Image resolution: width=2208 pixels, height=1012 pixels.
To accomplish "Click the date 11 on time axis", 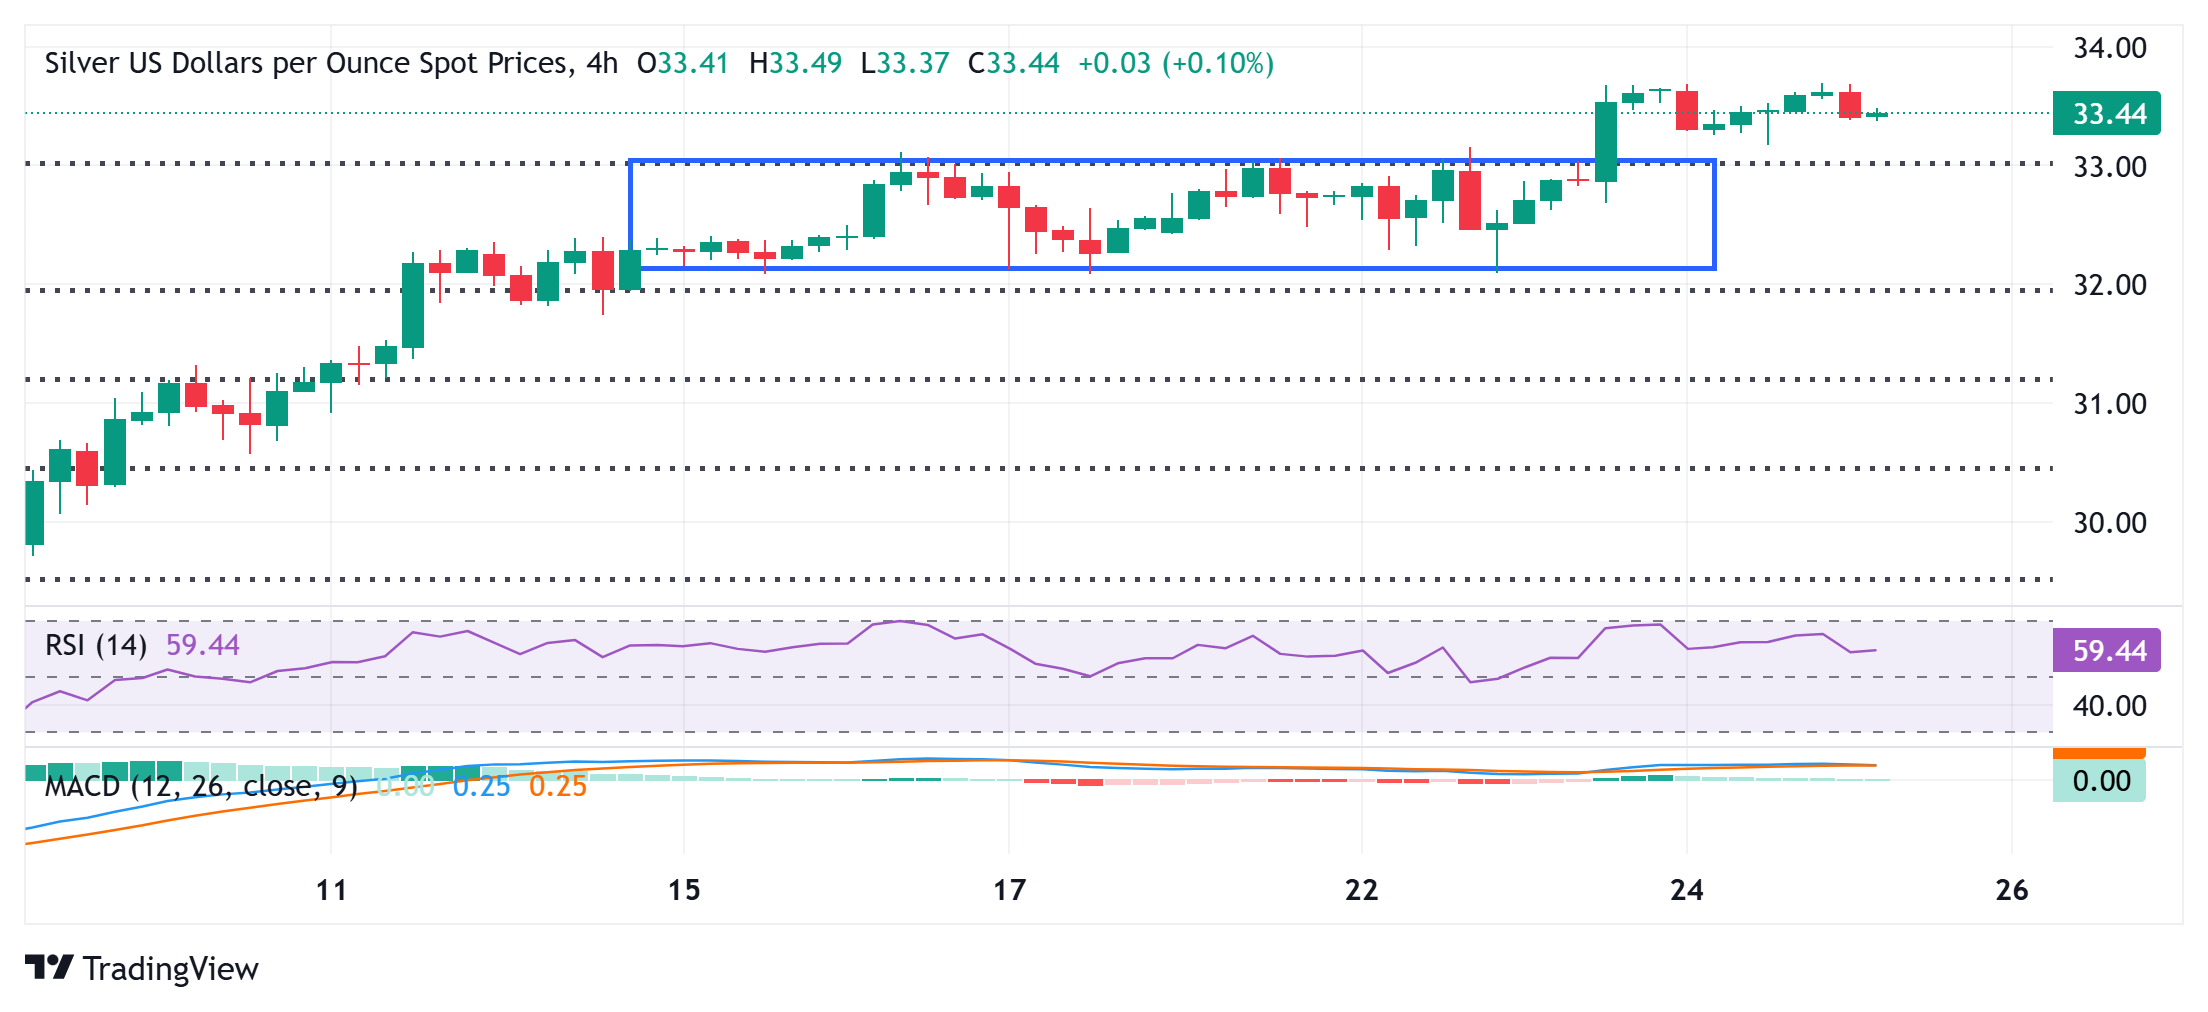I will point(331,889).
